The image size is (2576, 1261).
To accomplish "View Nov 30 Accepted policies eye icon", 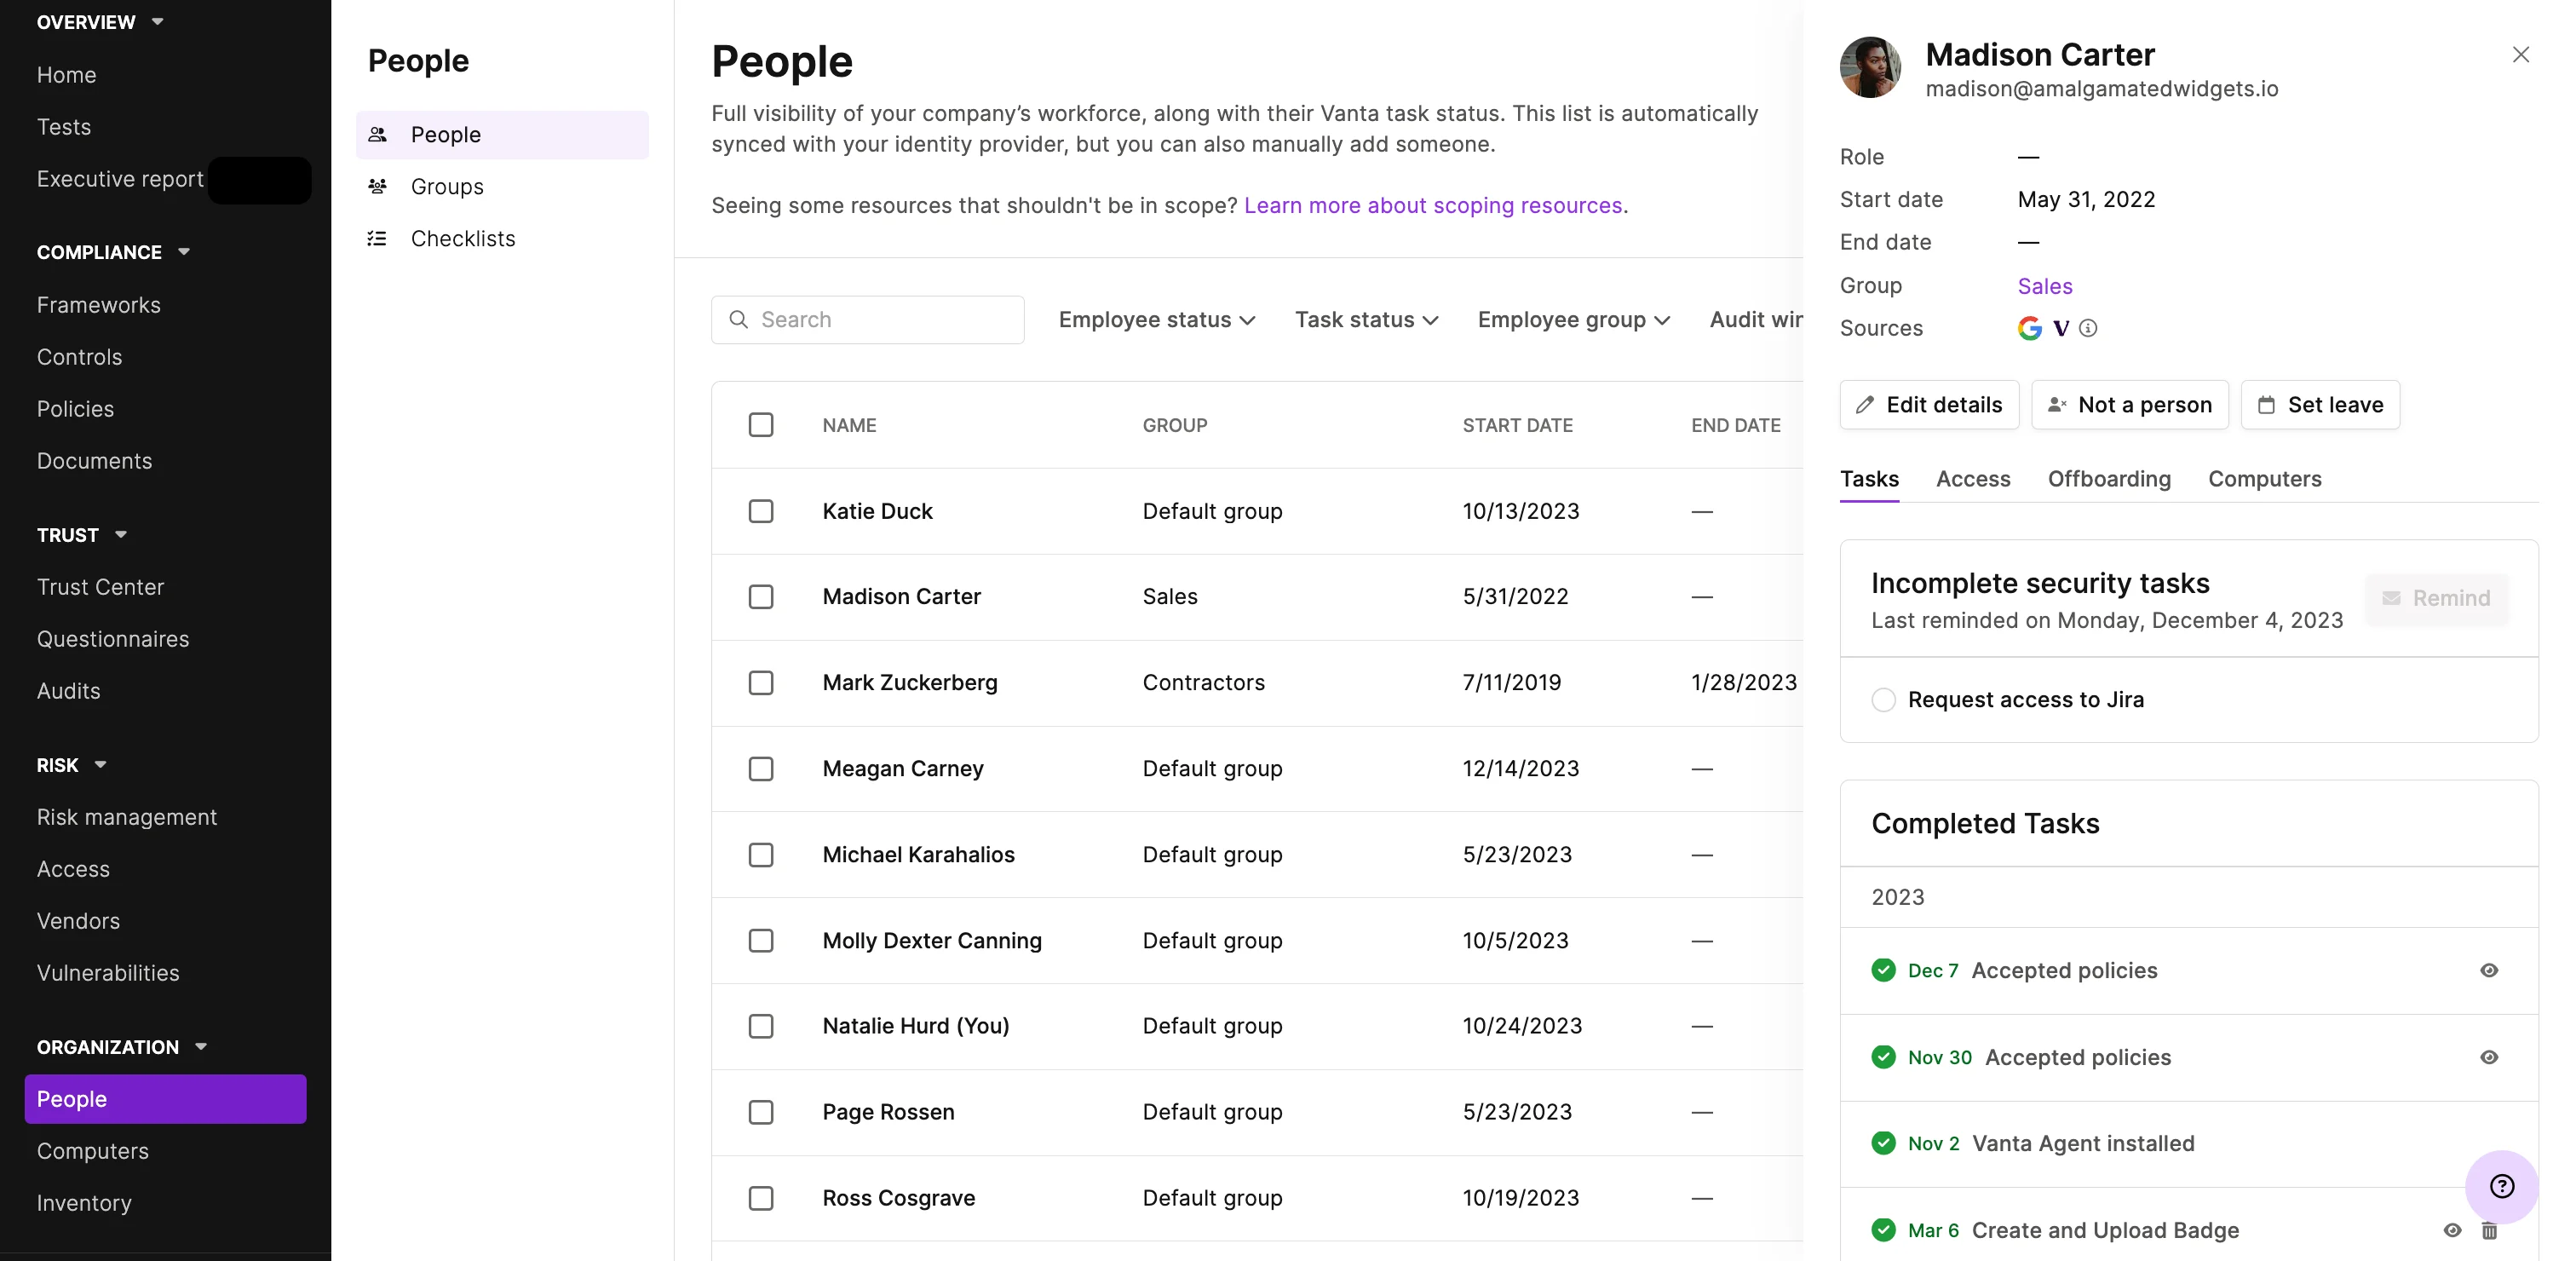I will coord(2489,1057).
